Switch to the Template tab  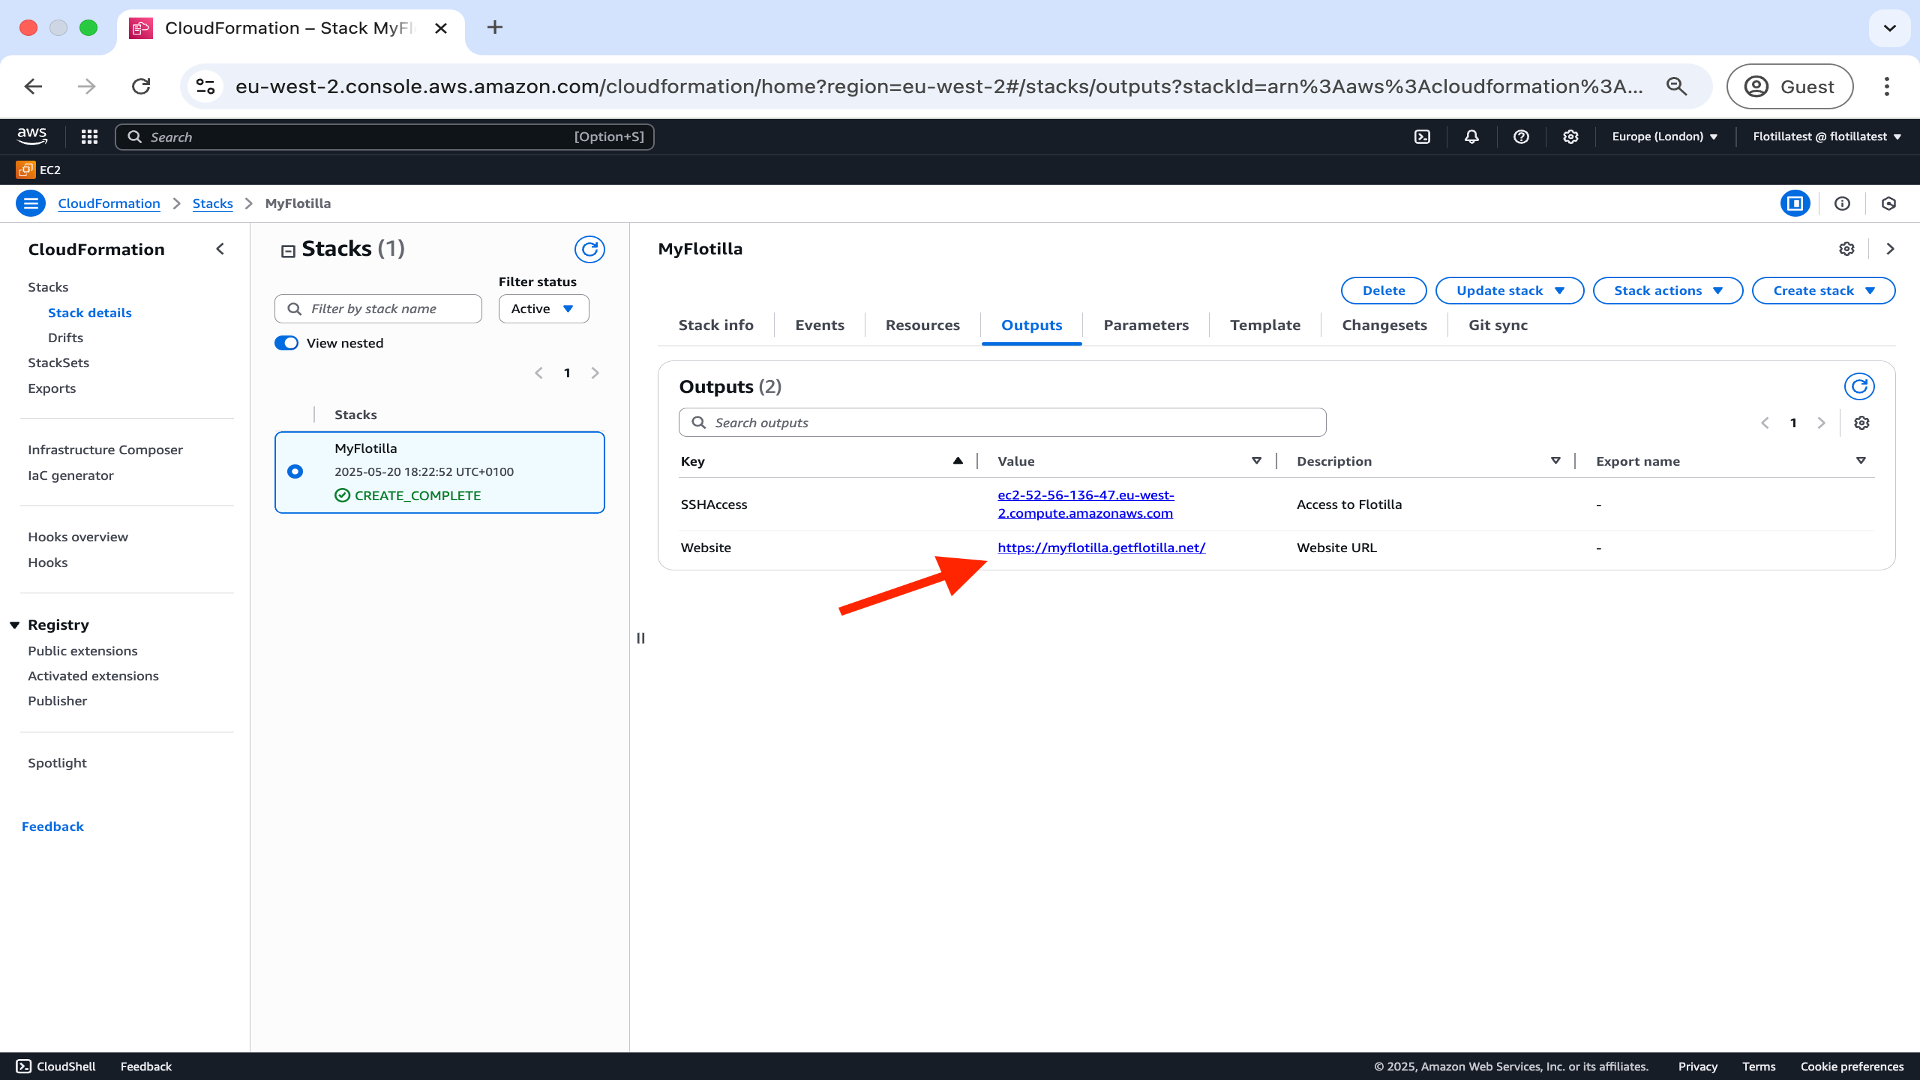(x=1265, y=325)
